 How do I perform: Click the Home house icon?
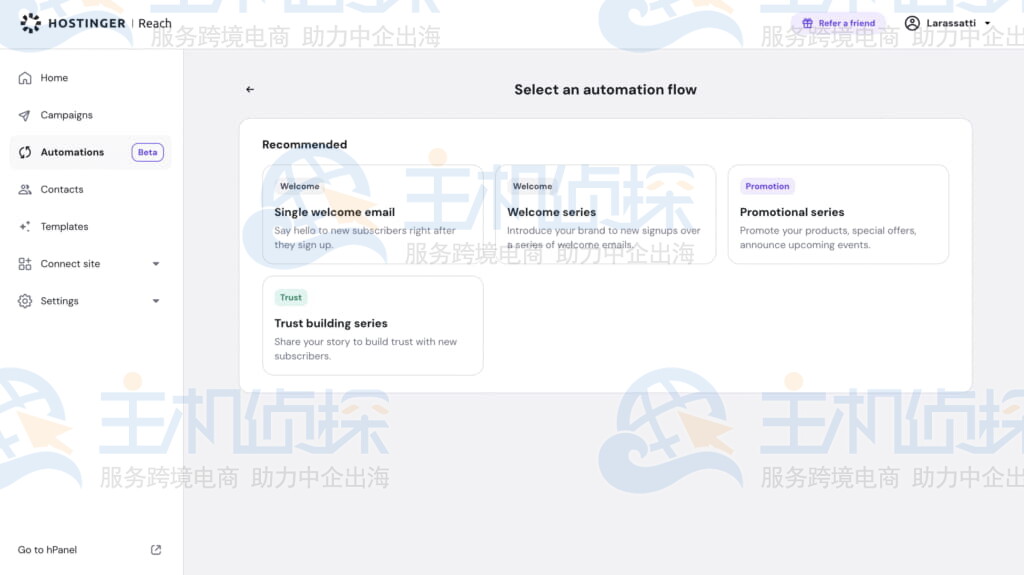click(25, 78)
